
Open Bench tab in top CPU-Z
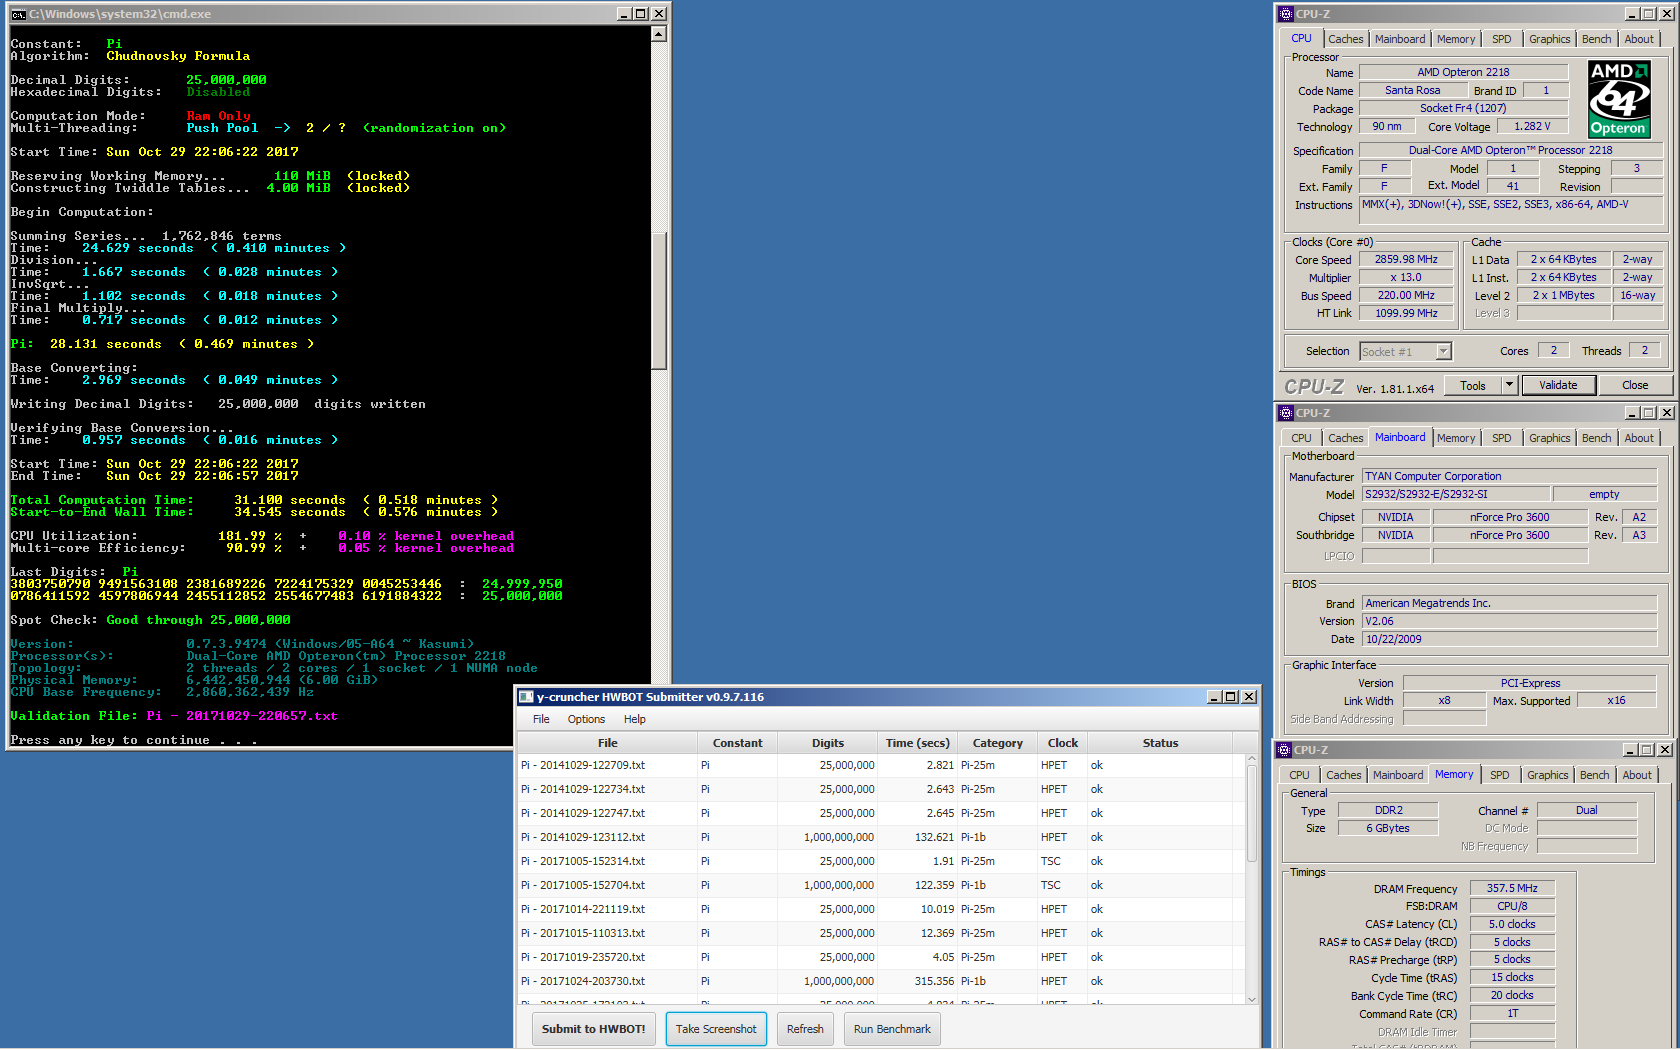(x=1596, y=39)
